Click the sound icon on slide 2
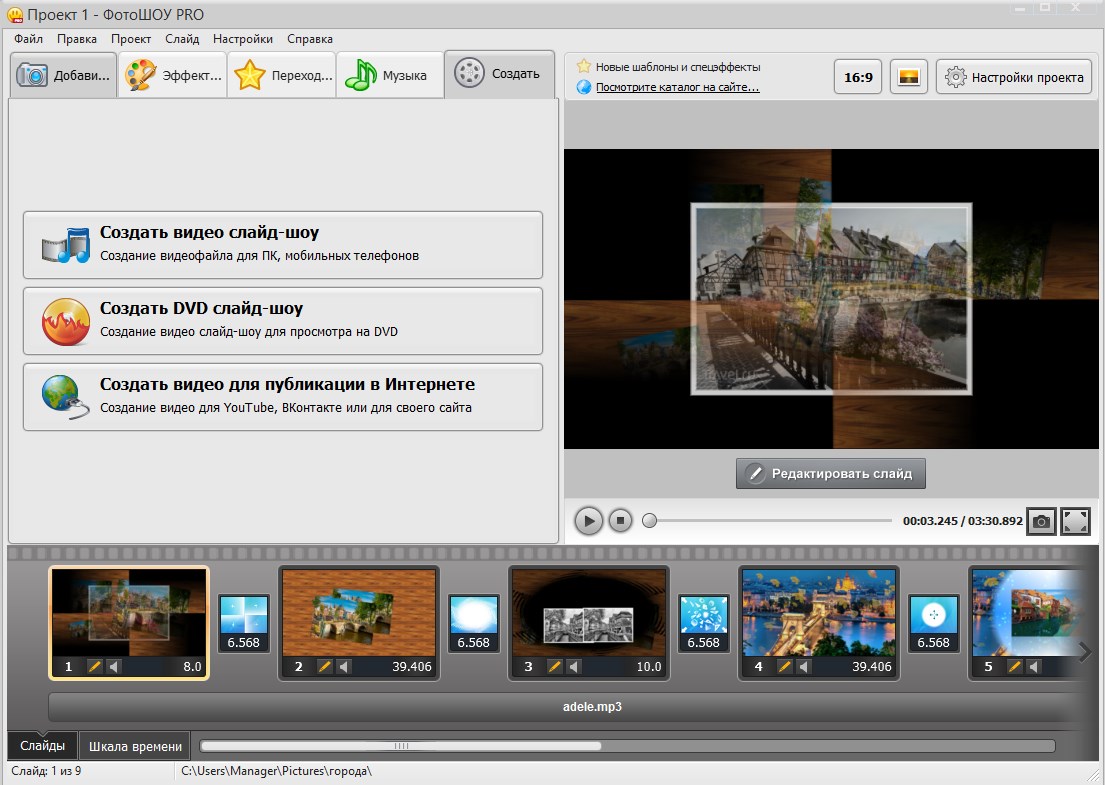 [343, 666]
